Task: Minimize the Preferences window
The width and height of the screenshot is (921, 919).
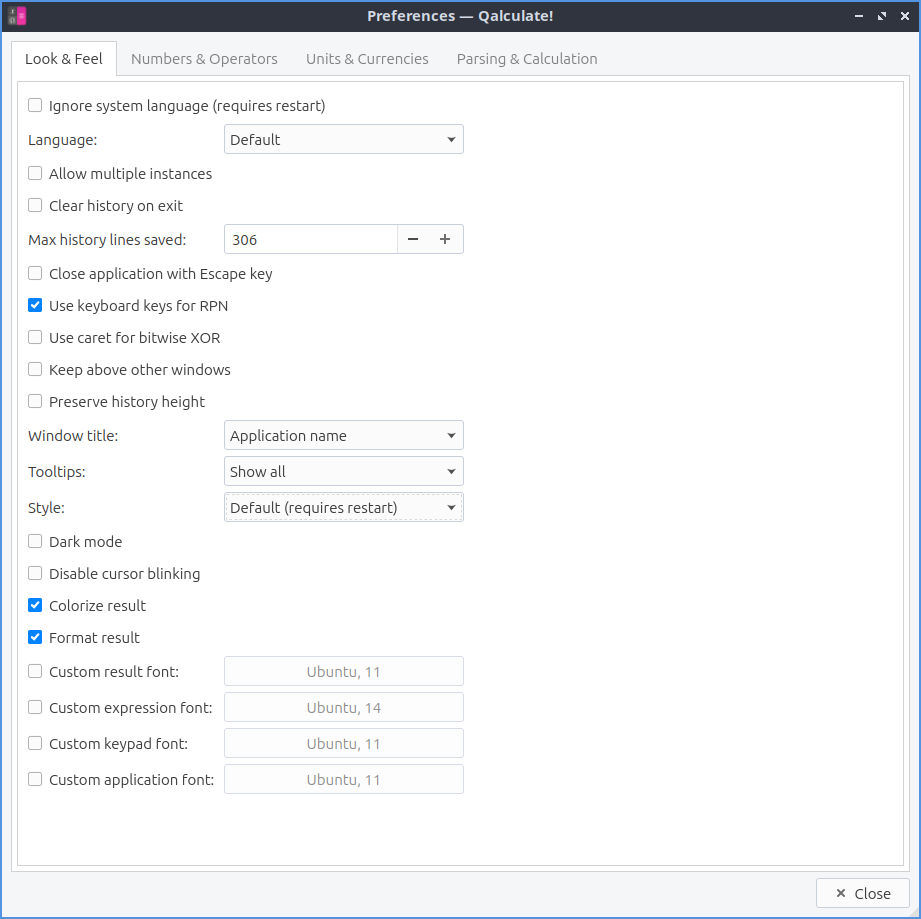Action: click(x=860, y=16)
